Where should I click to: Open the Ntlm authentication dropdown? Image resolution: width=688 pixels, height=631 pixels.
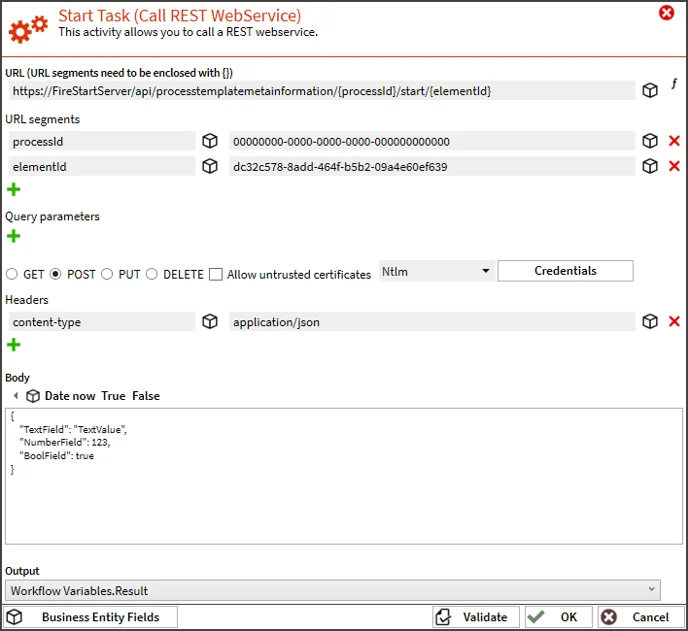coord(435,271)
